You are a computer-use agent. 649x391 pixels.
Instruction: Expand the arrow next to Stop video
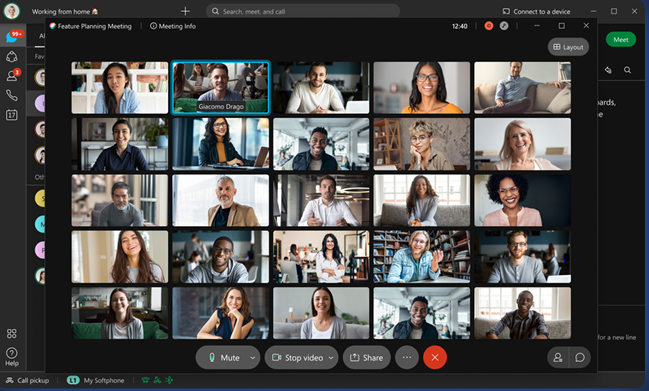(331, 357)
